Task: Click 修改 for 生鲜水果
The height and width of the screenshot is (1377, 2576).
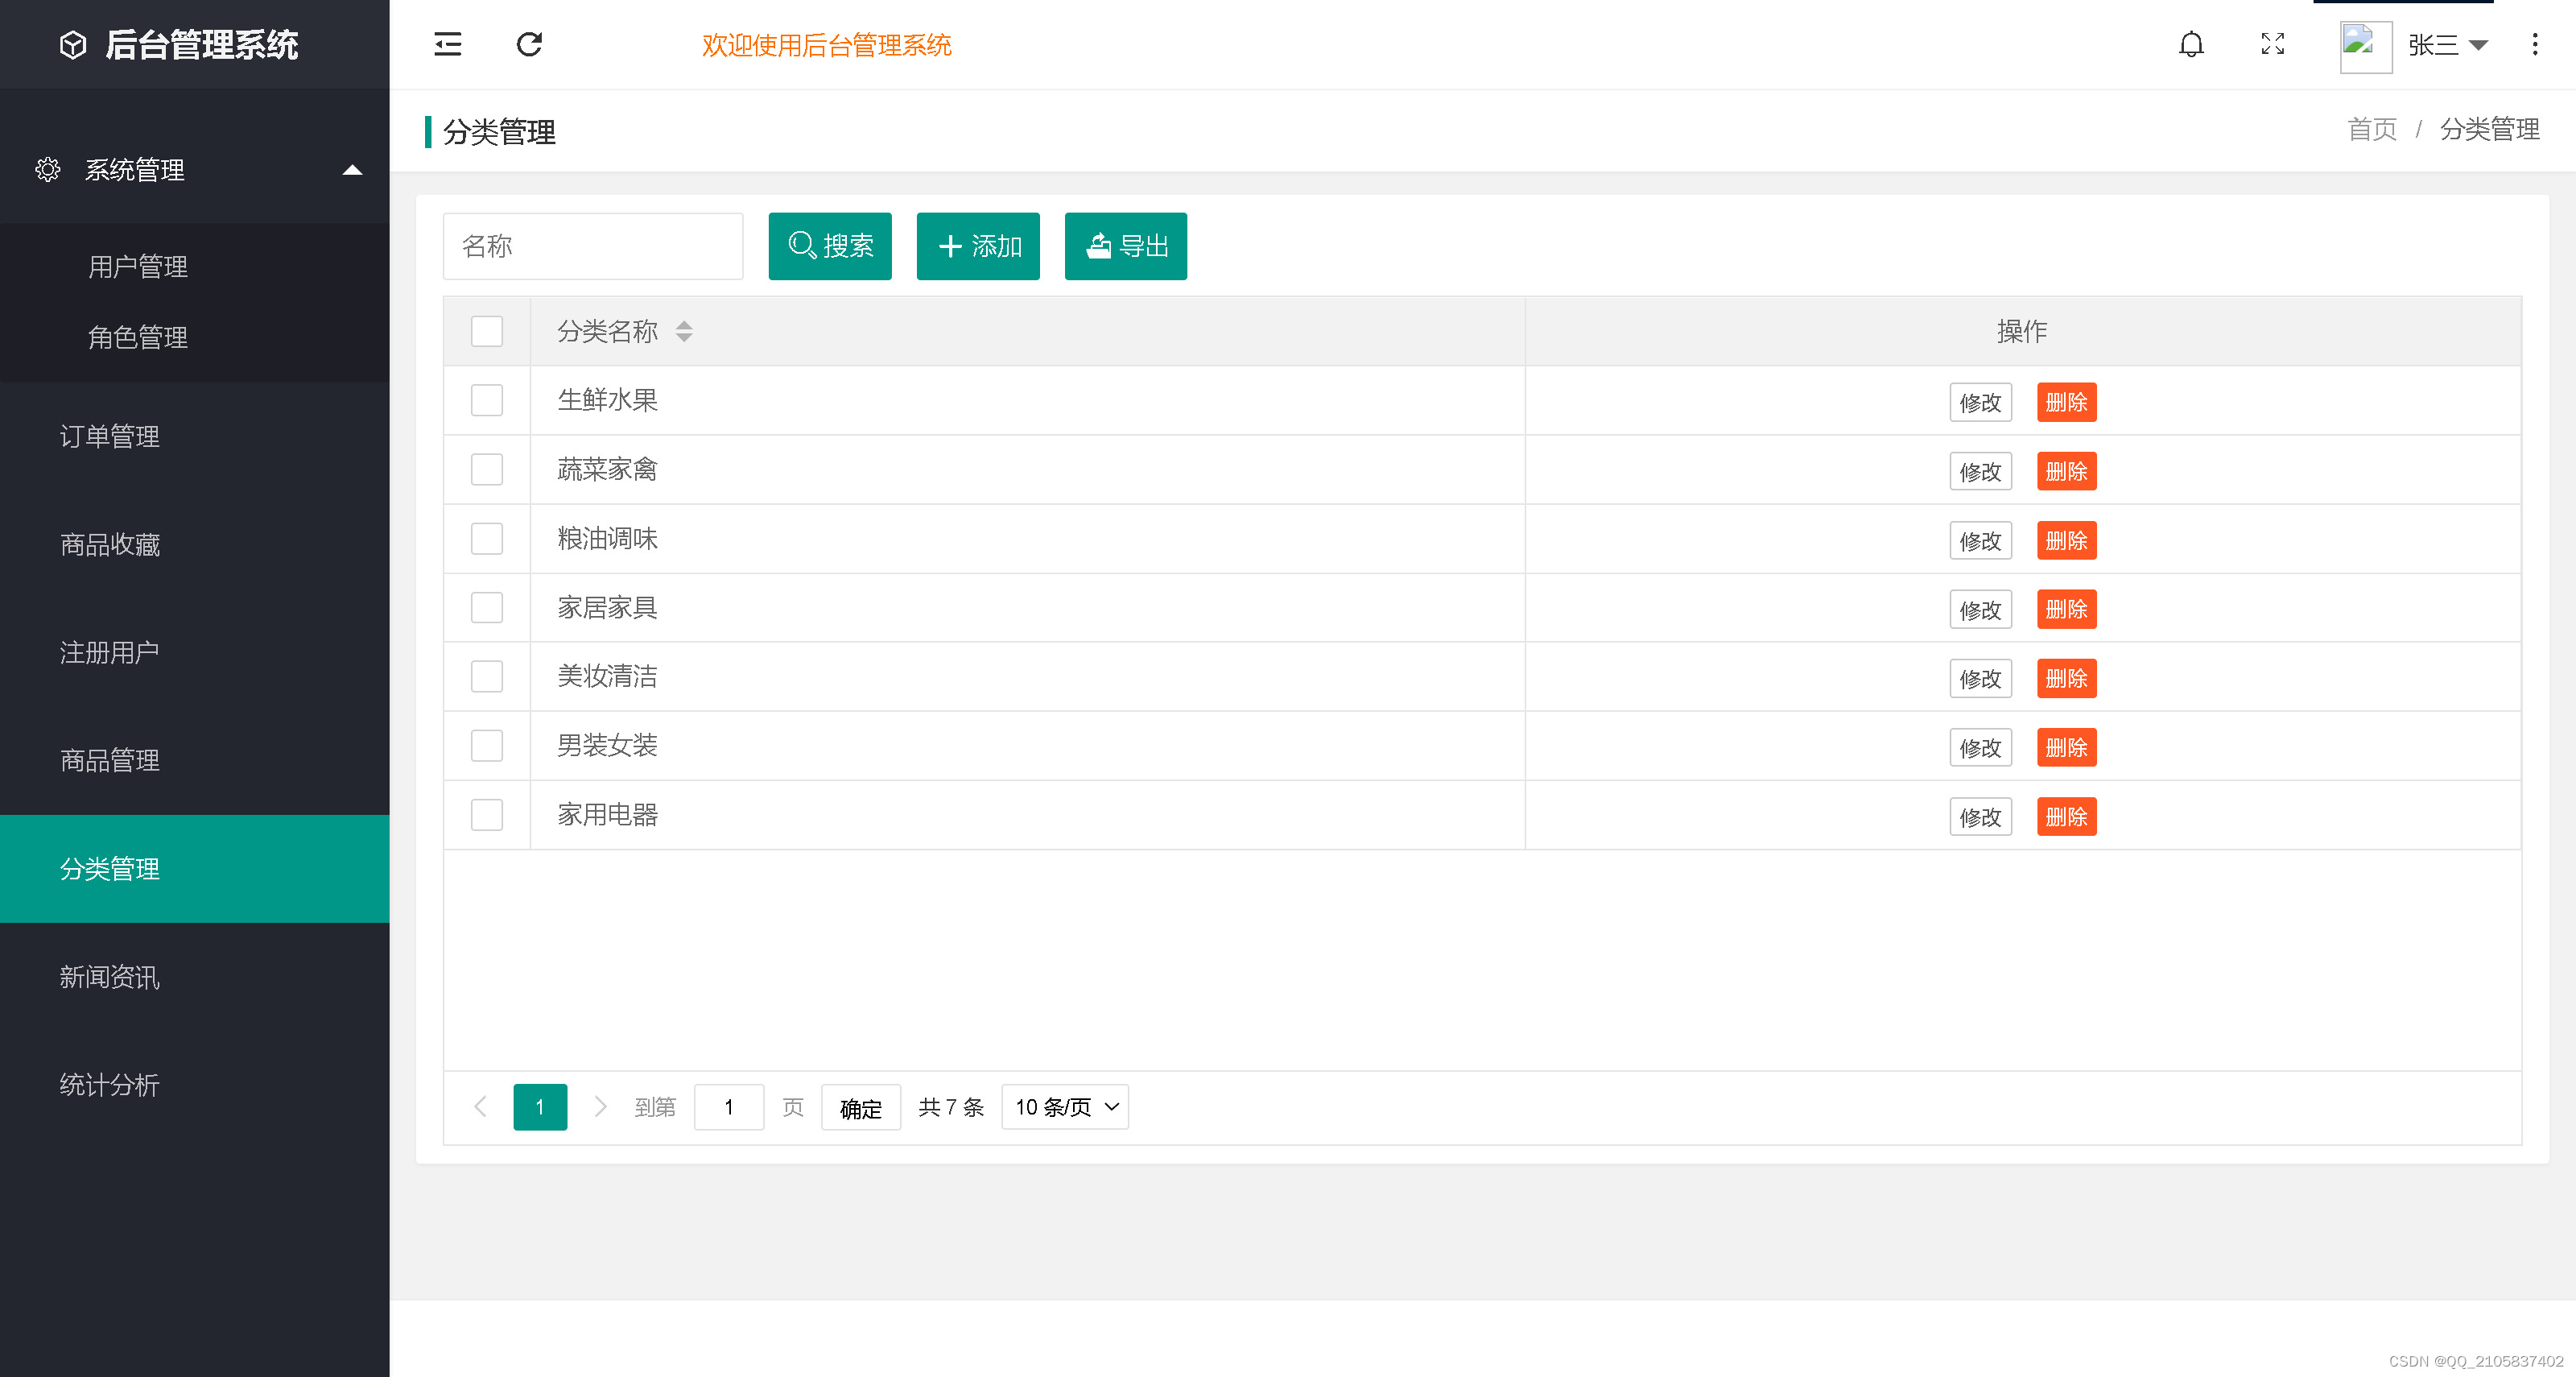Action: pyautogui.click(x=1981, y=402)
